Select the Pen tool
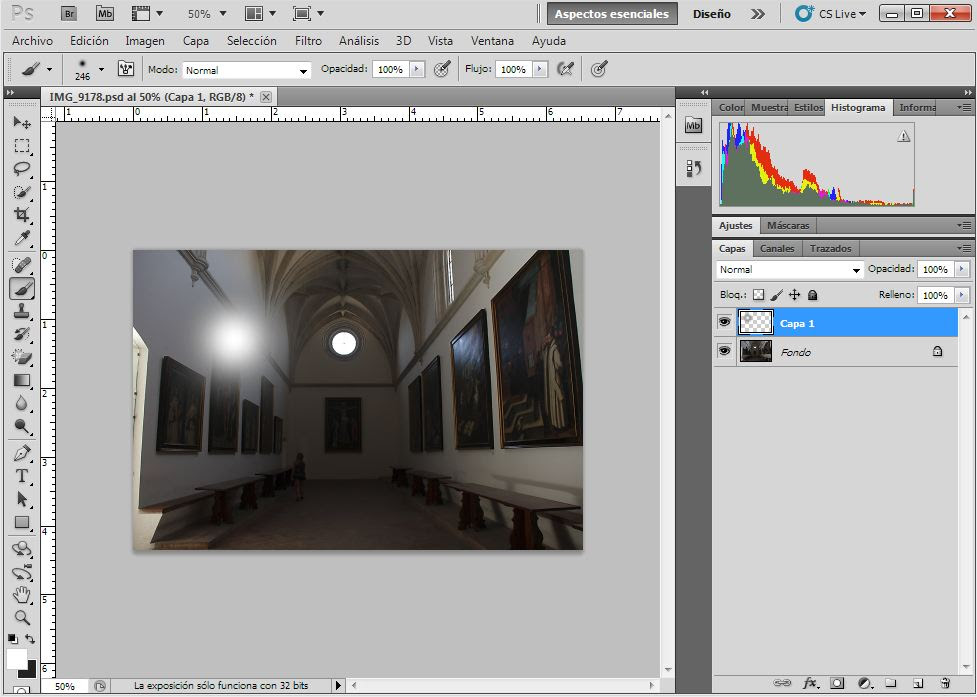This screenshot has height=697, width=977. pyautogui.click(x=22, y=453)
